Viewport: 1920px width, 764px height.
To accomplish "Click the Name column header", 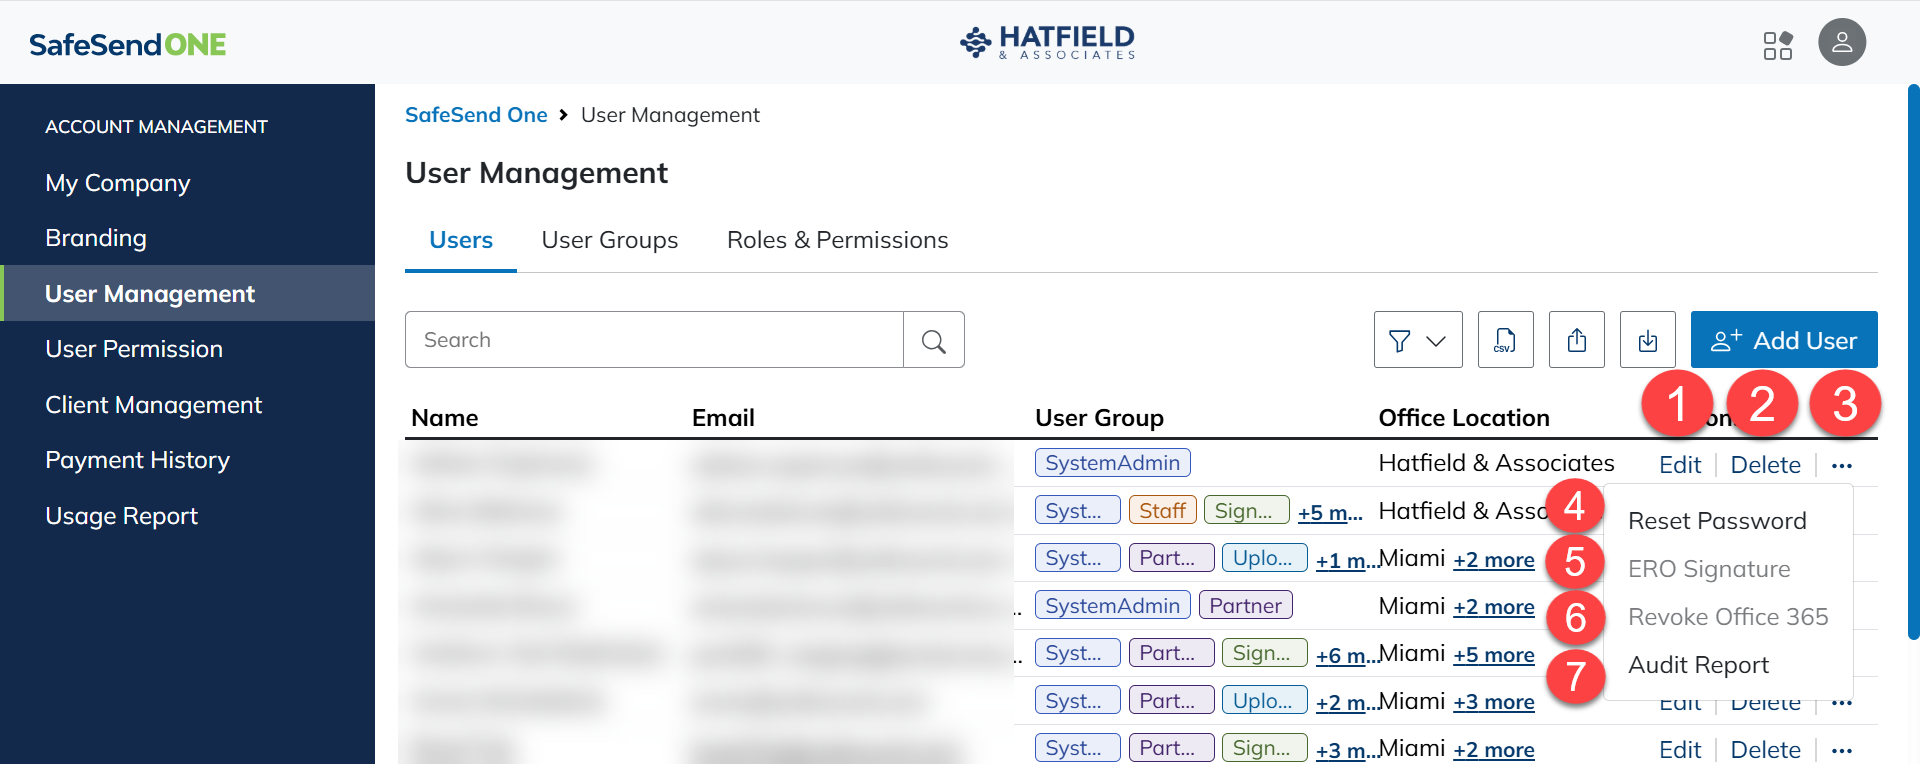I will pyautogui.click(x=445, y=418).
